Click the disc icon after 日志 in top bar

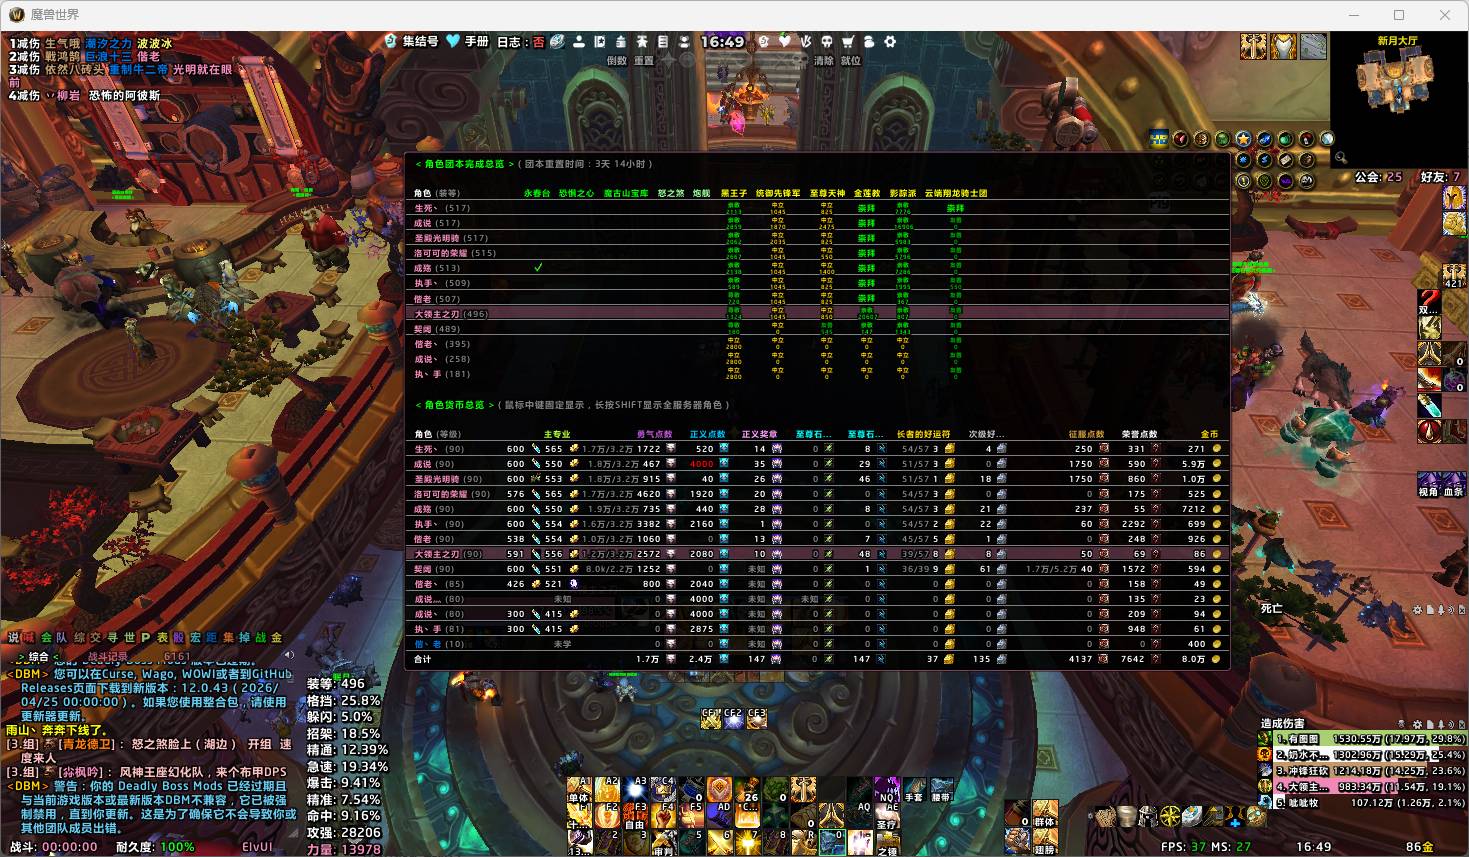click(x=557, y=42)
